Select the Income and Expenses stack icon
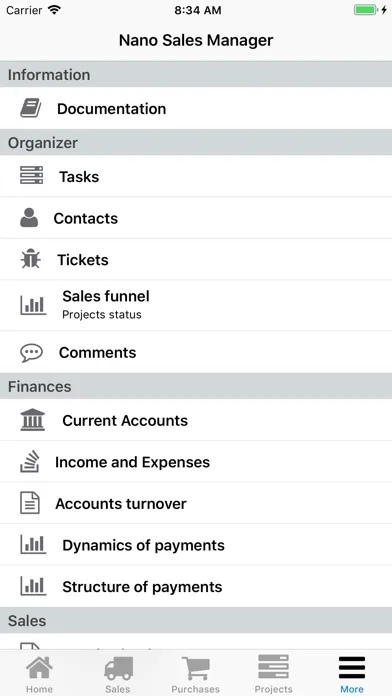The height and width of the screenshot is (696, 392). pyautogui.click(x=30, y=461)
